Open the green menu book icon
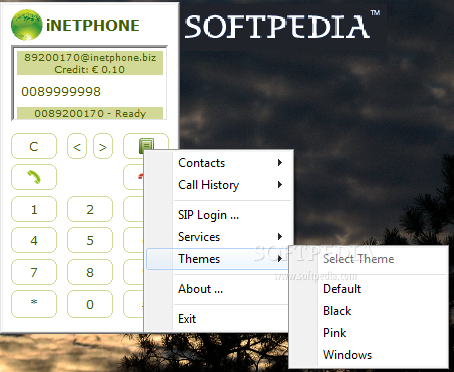The height and width of the screenshot is (372, 454). tap(146, 145)
